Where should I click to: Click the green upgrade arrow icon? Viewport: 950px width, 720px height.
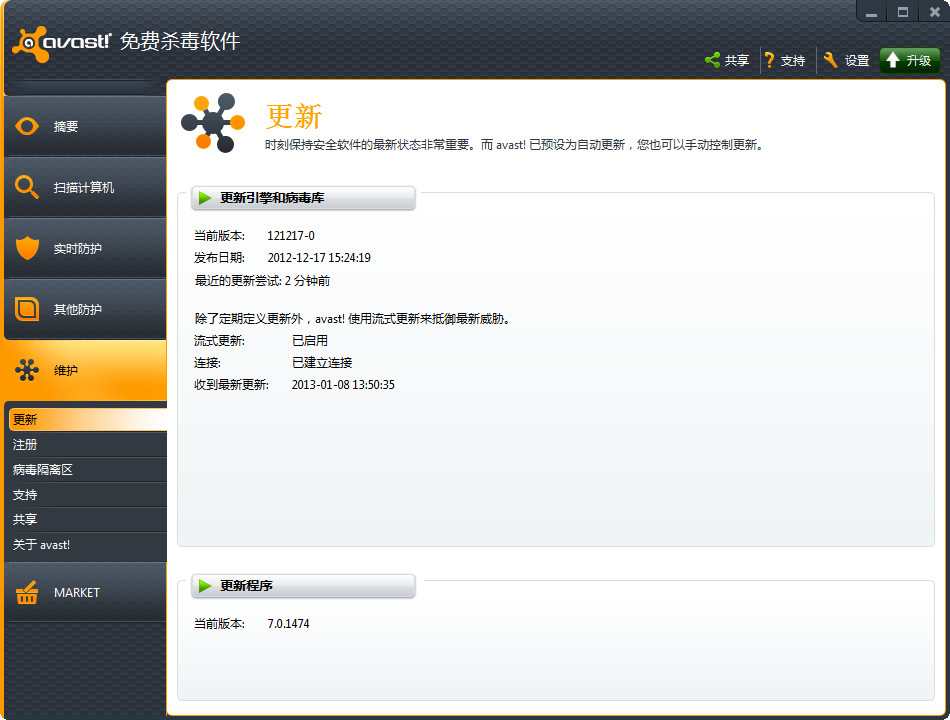tap(893, 60)
